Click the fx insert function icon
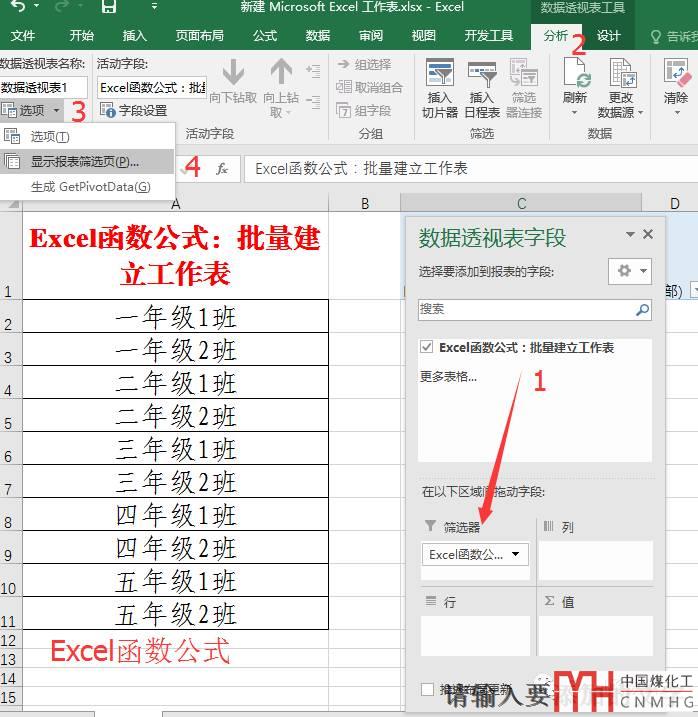Image resolution: width=698 pixels, height=717 pixels. coord(222,169)
